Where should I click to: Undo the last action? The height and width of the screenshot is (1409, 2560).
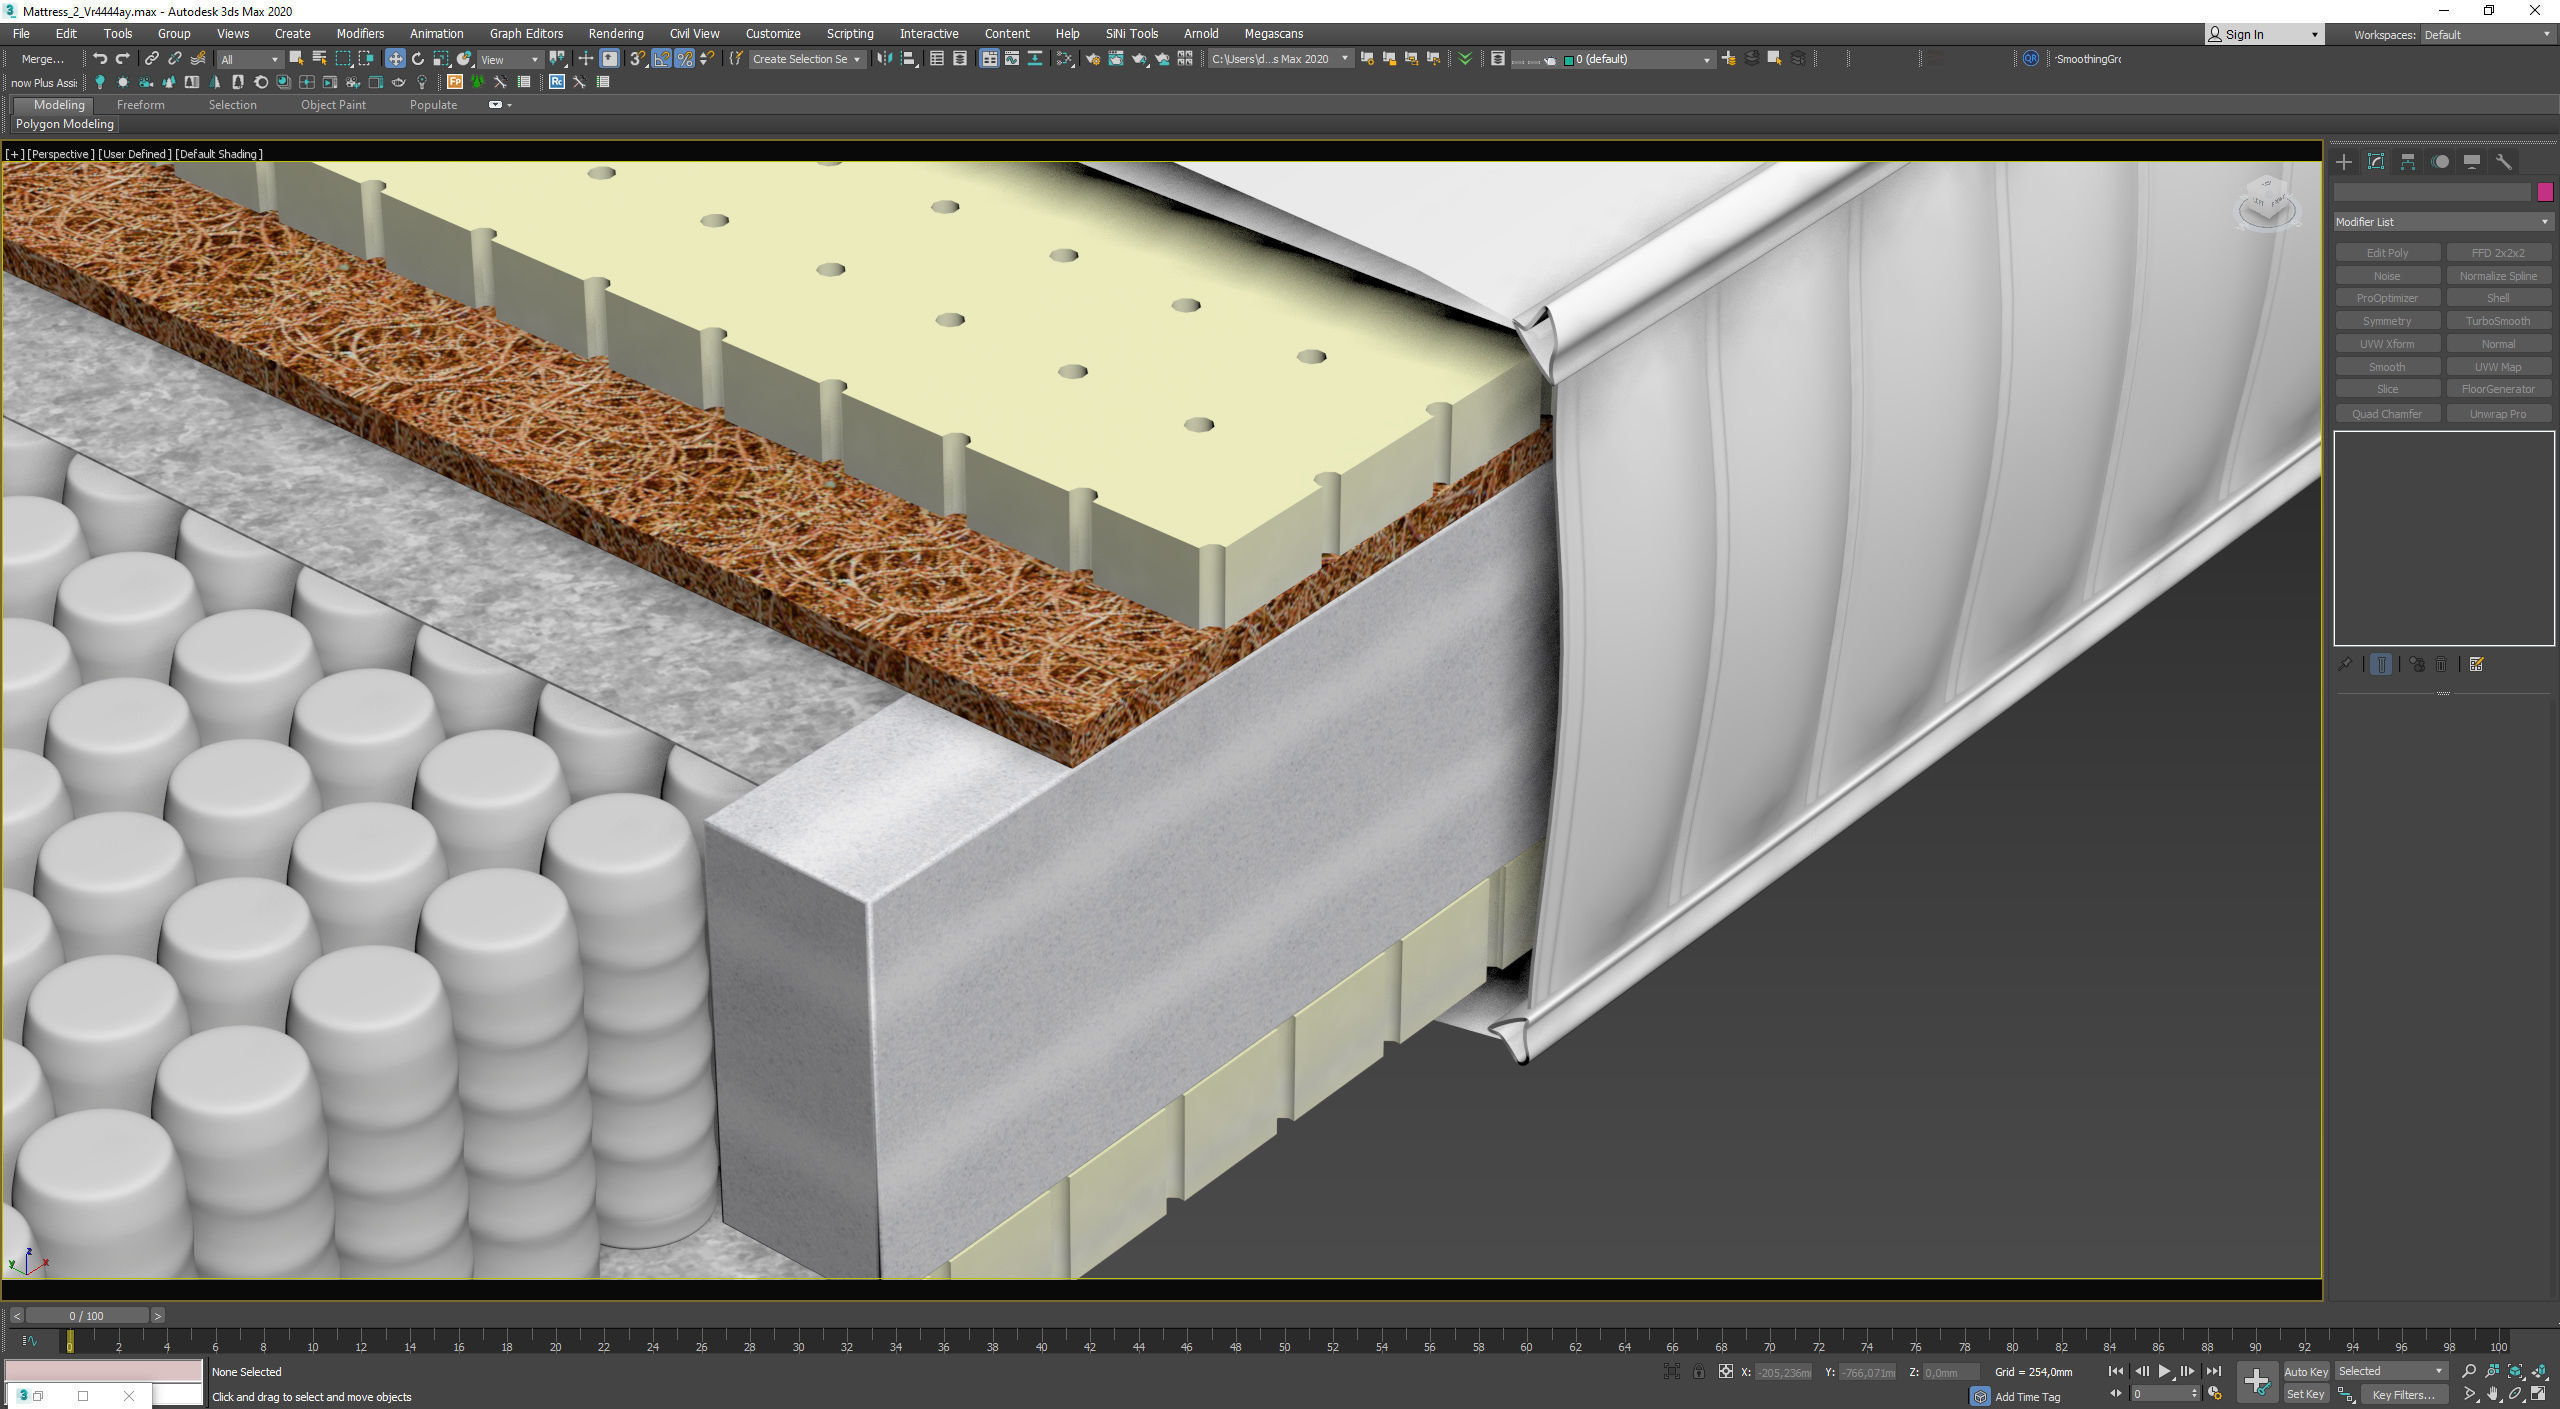coord(100,59)
